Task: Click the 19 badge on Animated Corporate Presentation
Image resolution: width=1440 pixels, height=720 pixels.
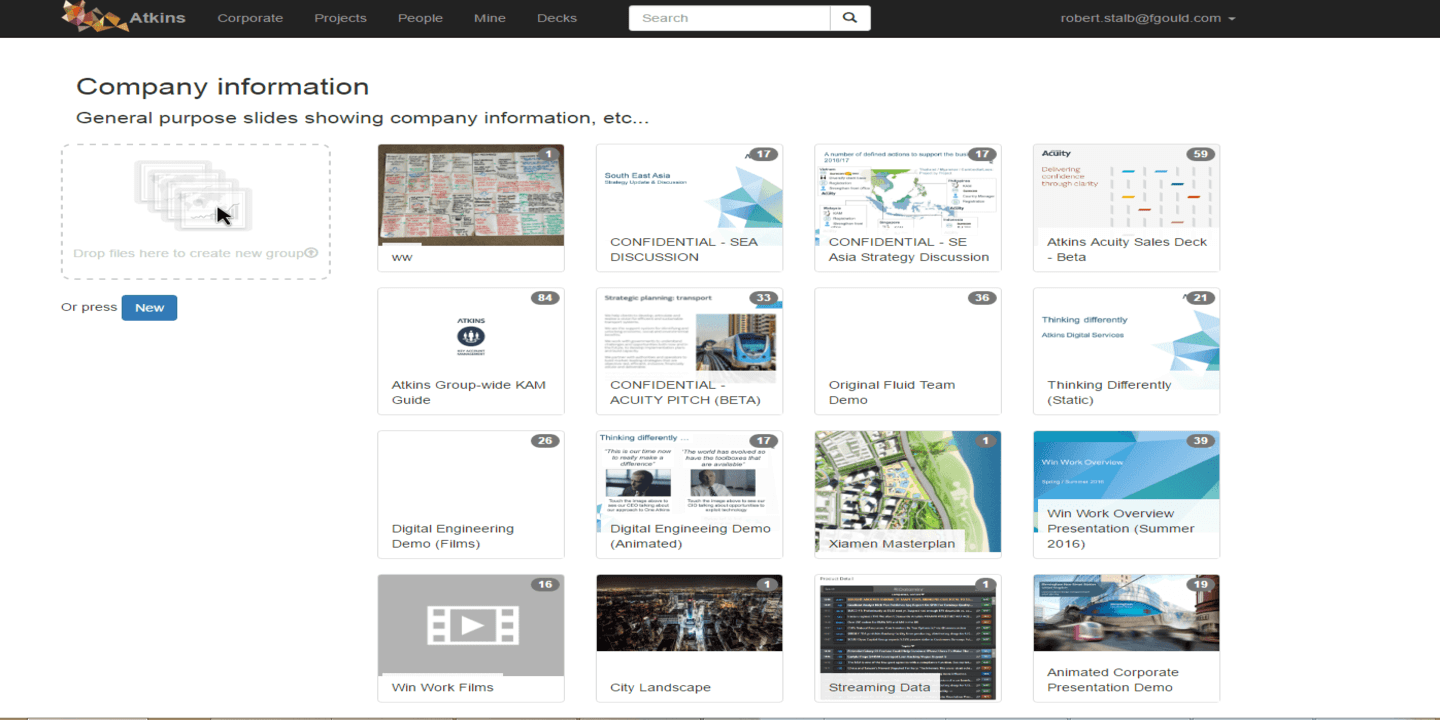Action: tap(1200, 585)
